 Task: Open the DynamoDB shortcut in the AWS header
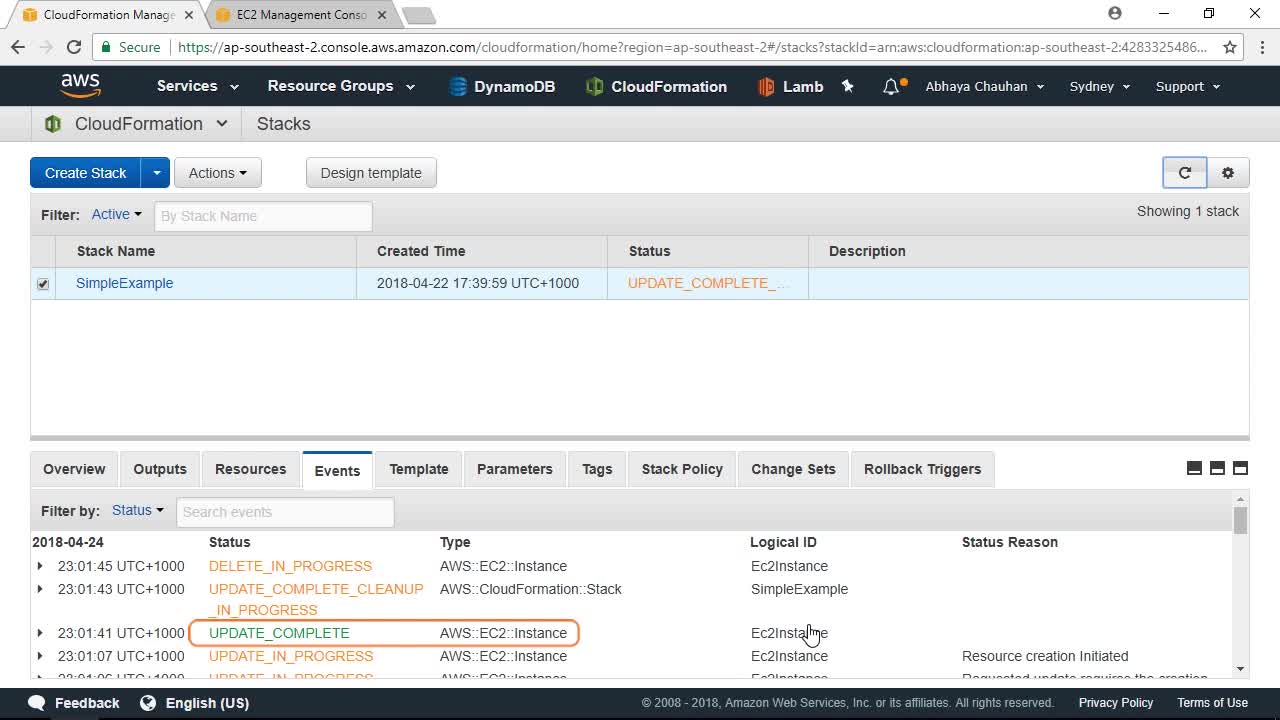pos(502,86)
